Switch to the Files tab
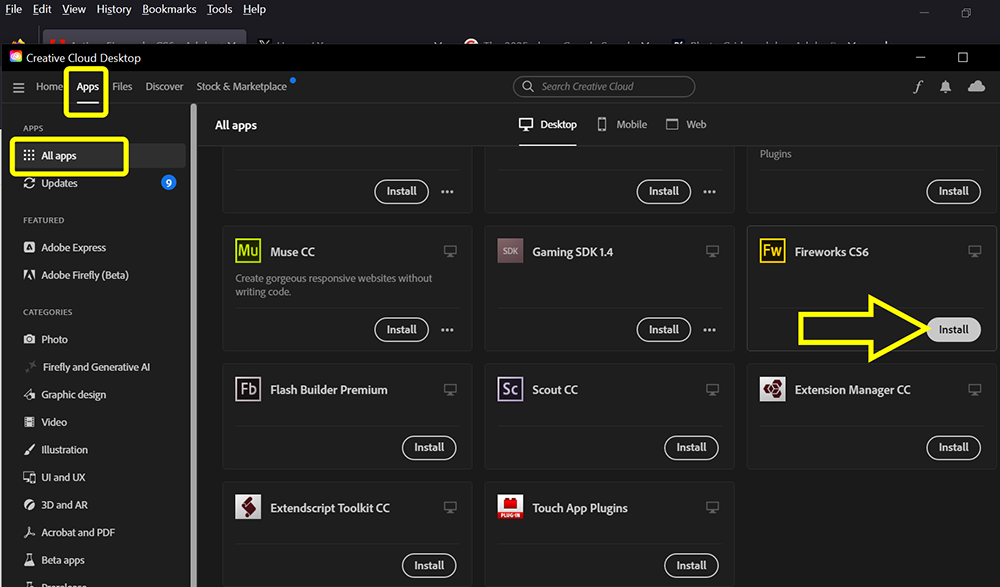This screenshot has width=1000, height=587. (x=122, y=87)
